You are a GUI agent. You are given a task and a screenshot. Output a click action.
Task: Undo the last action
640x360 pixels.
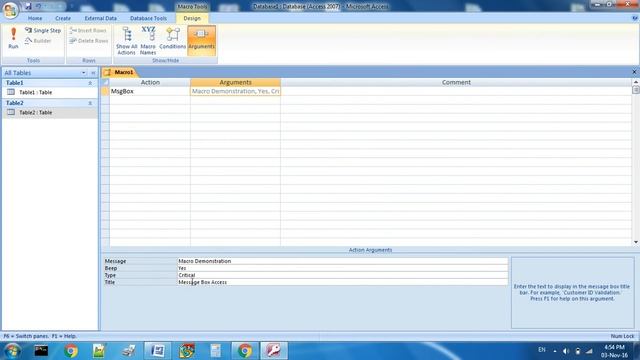click(39, 6)
